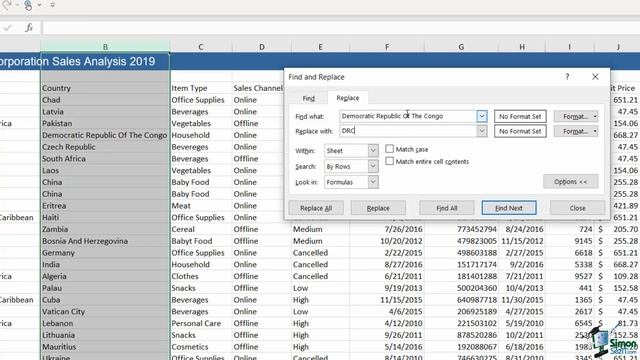The image size is (640, 360).
Task: Click the 11/15/2012 ship date cell
Action: pos(522,241)
